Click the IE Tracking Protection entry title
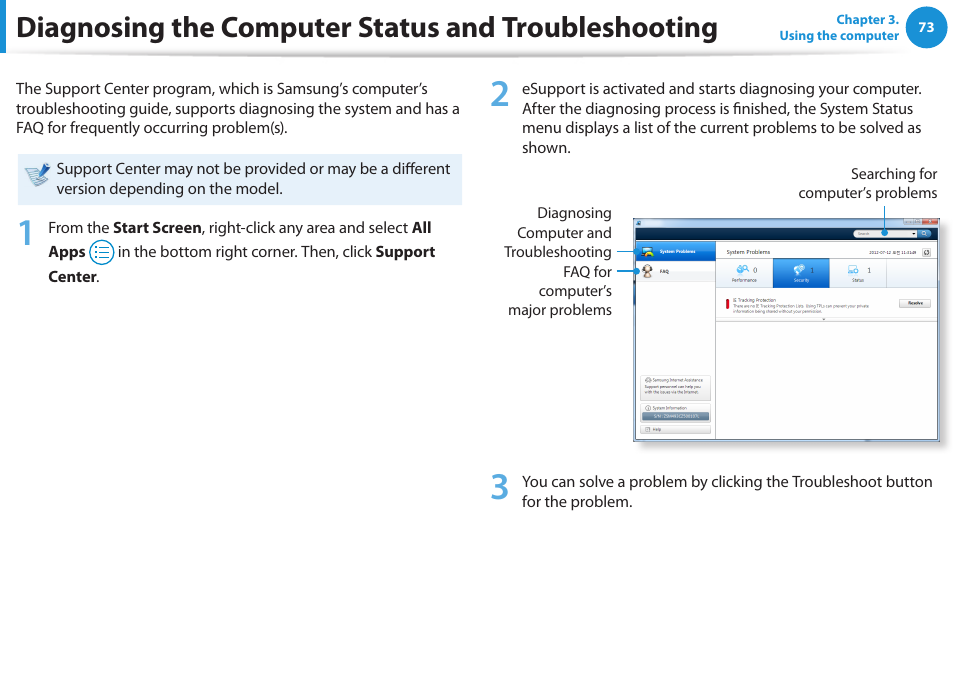 pos(754,300)
